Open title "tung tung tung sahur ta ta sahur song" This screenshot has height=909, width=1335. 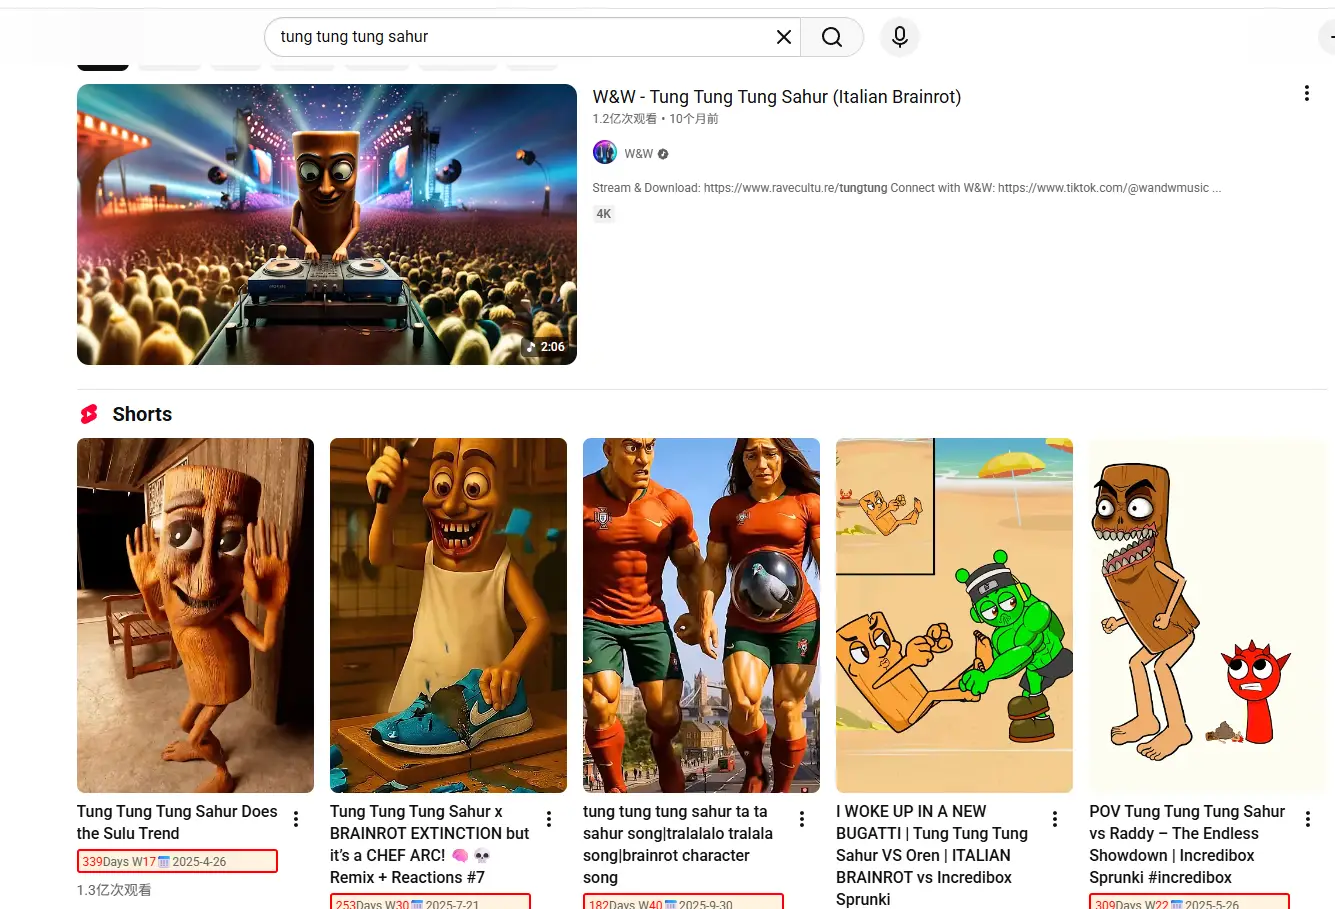(678, 844)
